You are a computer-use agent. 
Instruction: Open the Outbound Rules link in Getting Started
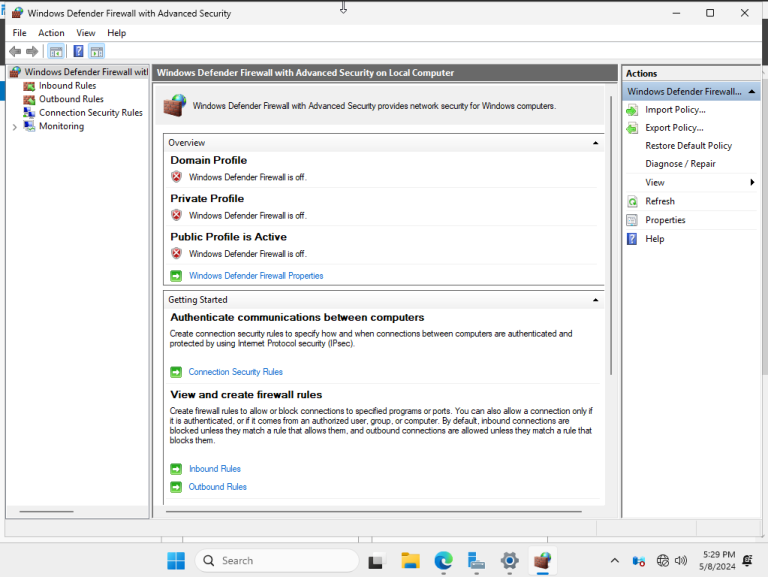217,487
